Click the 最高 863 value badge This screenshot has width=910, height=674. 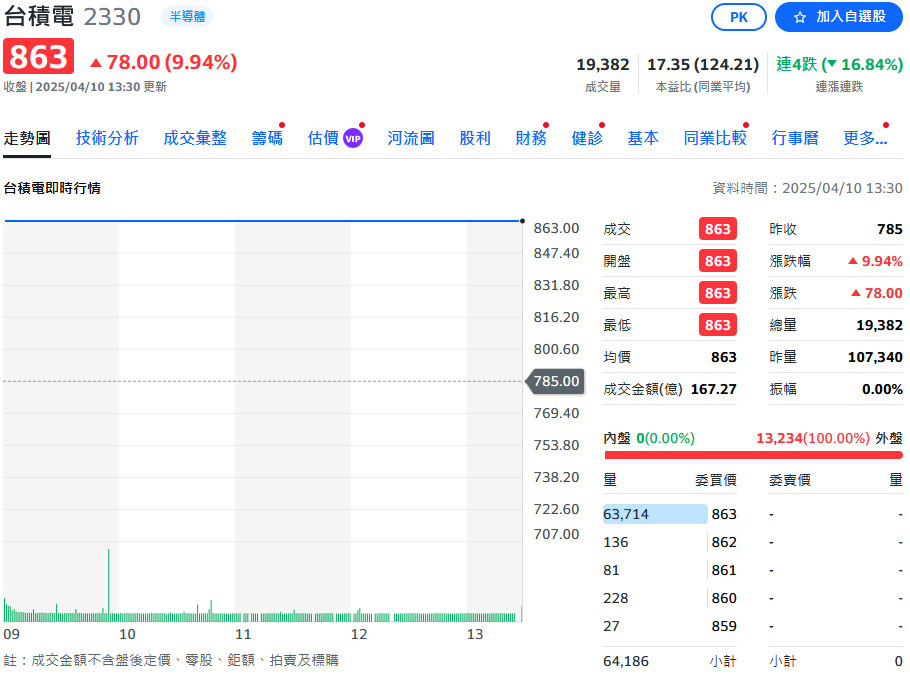coord(717,293)
